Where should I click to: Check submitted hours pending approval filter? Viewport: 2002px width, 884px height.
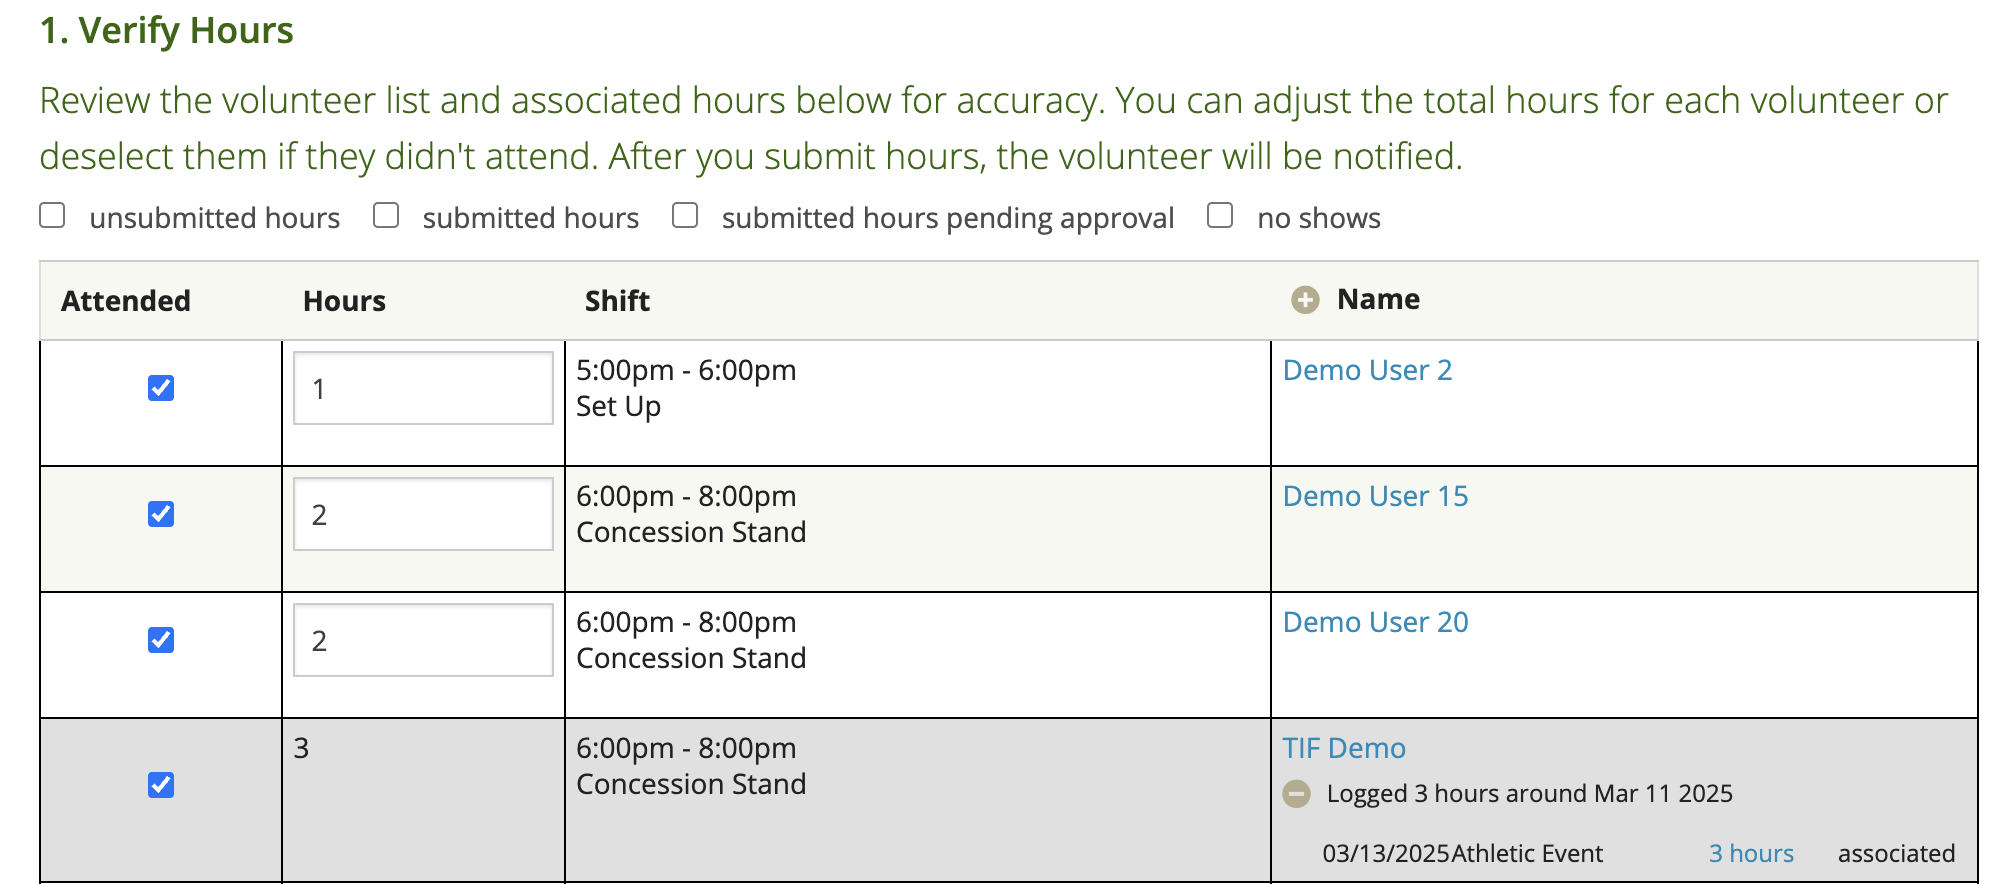[x=685, y=216]
